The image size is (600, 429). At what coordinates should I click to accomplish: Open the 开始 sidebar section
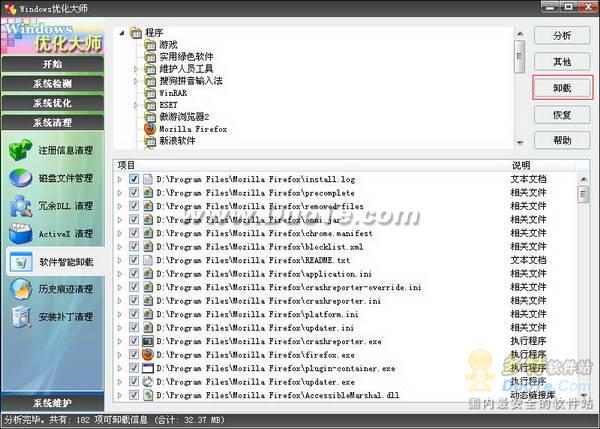click(53, 64)
